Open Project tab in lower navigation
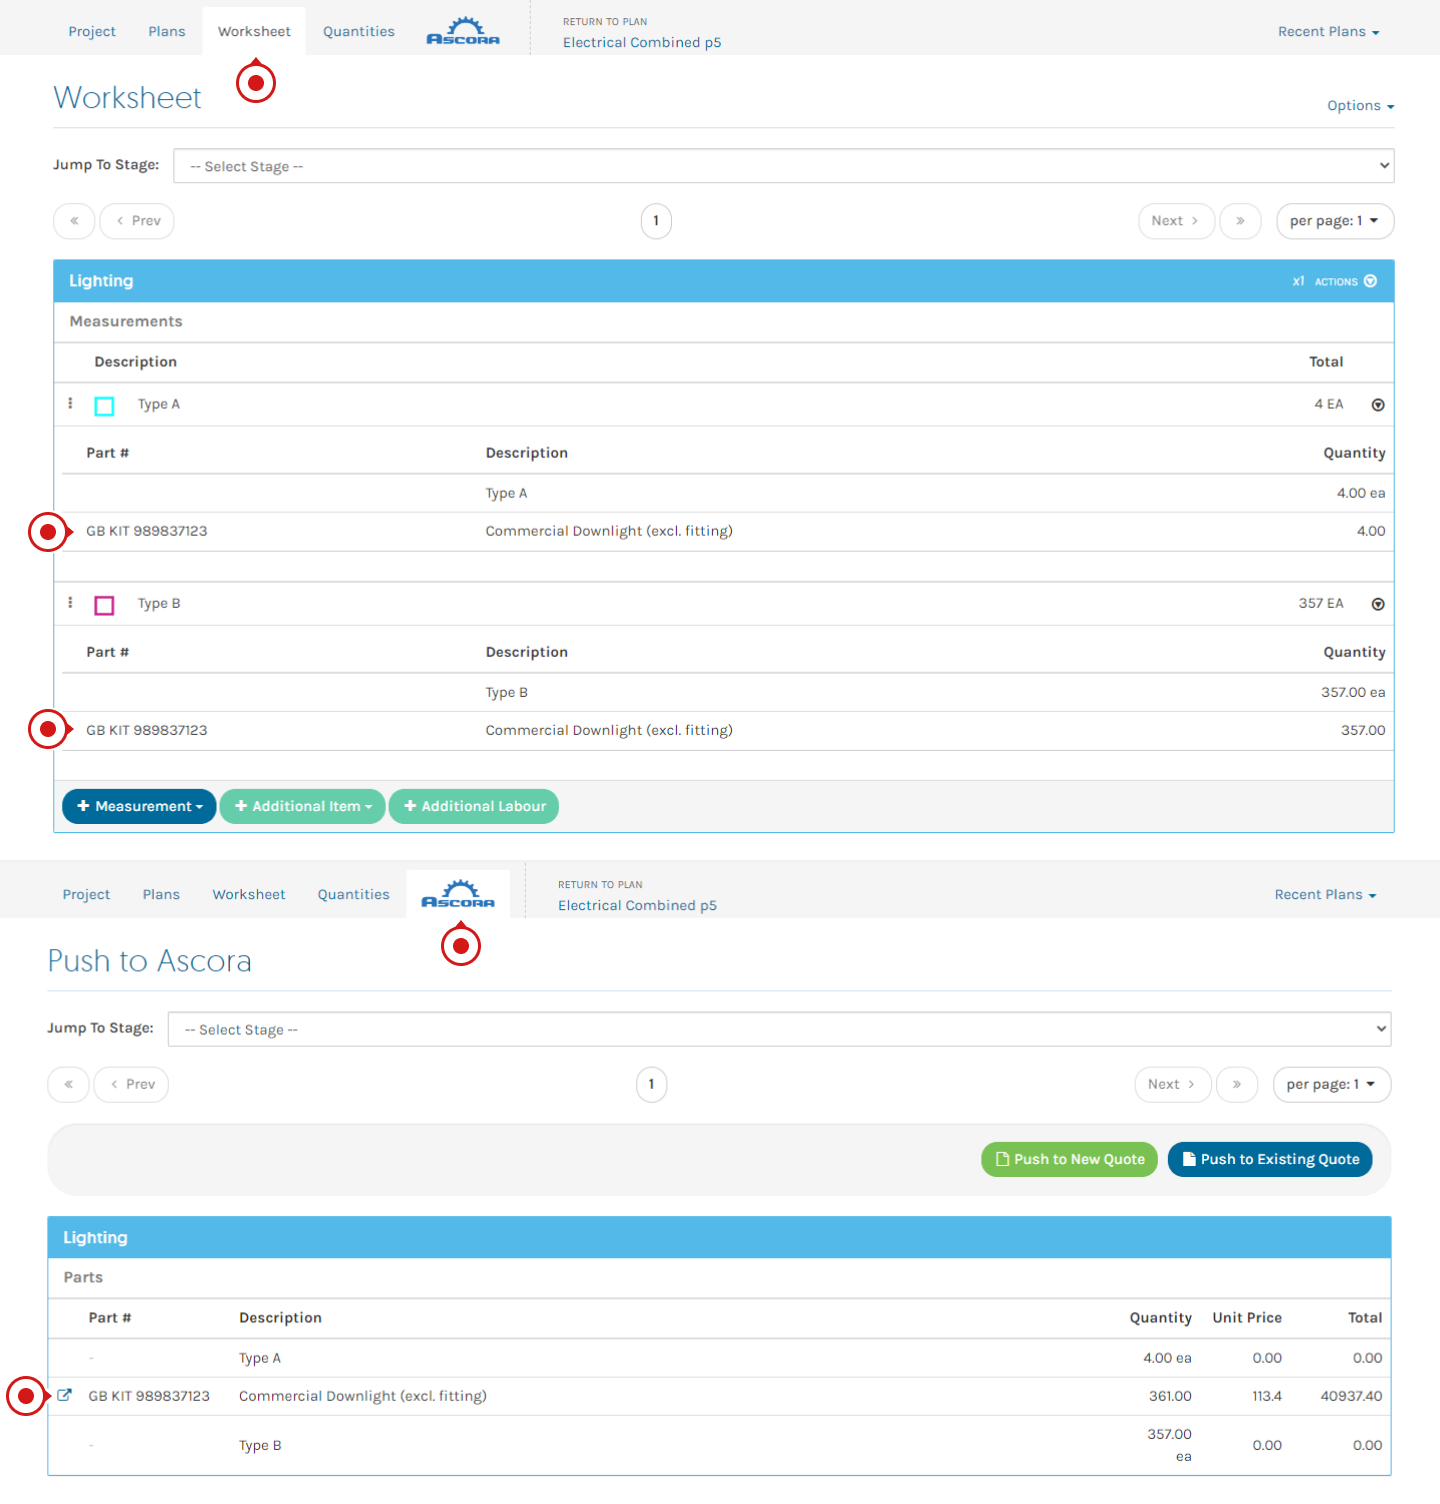1440x1504 pixels. click(86, 895)
